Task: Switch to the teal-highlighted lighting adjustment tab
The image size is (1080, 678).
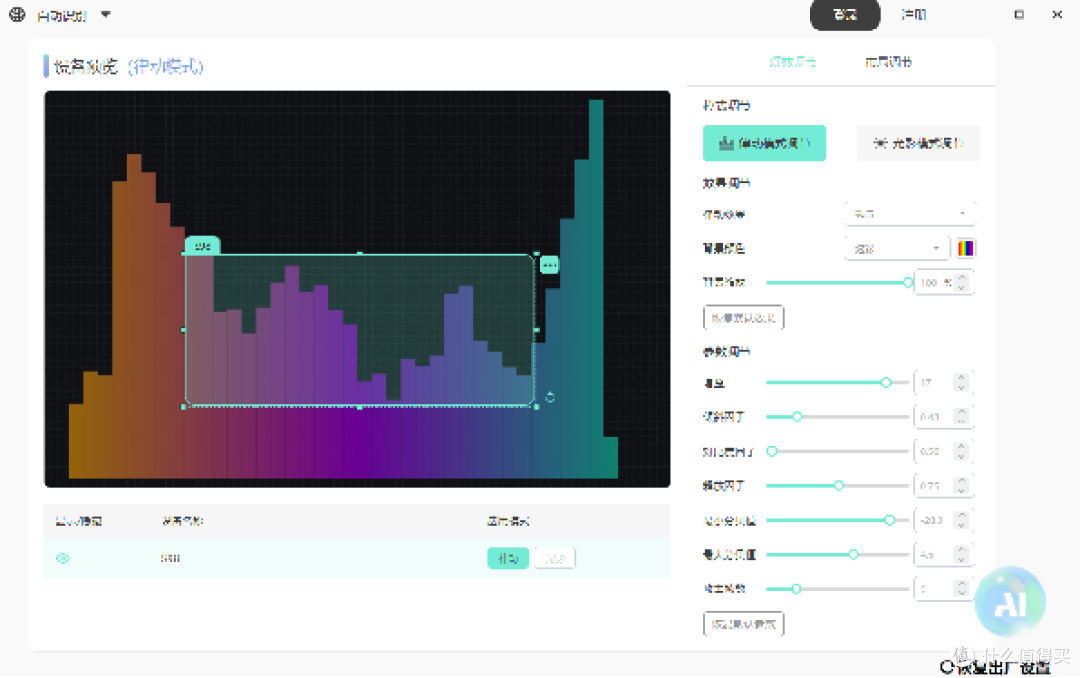Action: coord(792,62)
